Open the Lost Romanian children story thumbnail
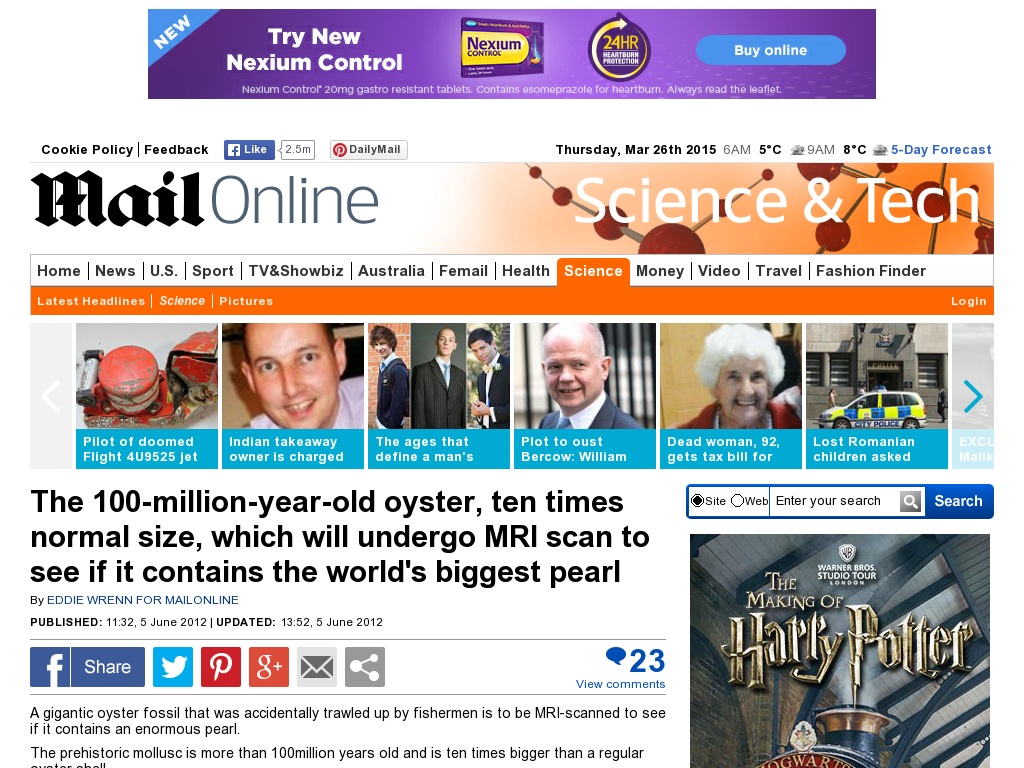The height and width of the screenshot is (768, 1024). click(877, 396)
